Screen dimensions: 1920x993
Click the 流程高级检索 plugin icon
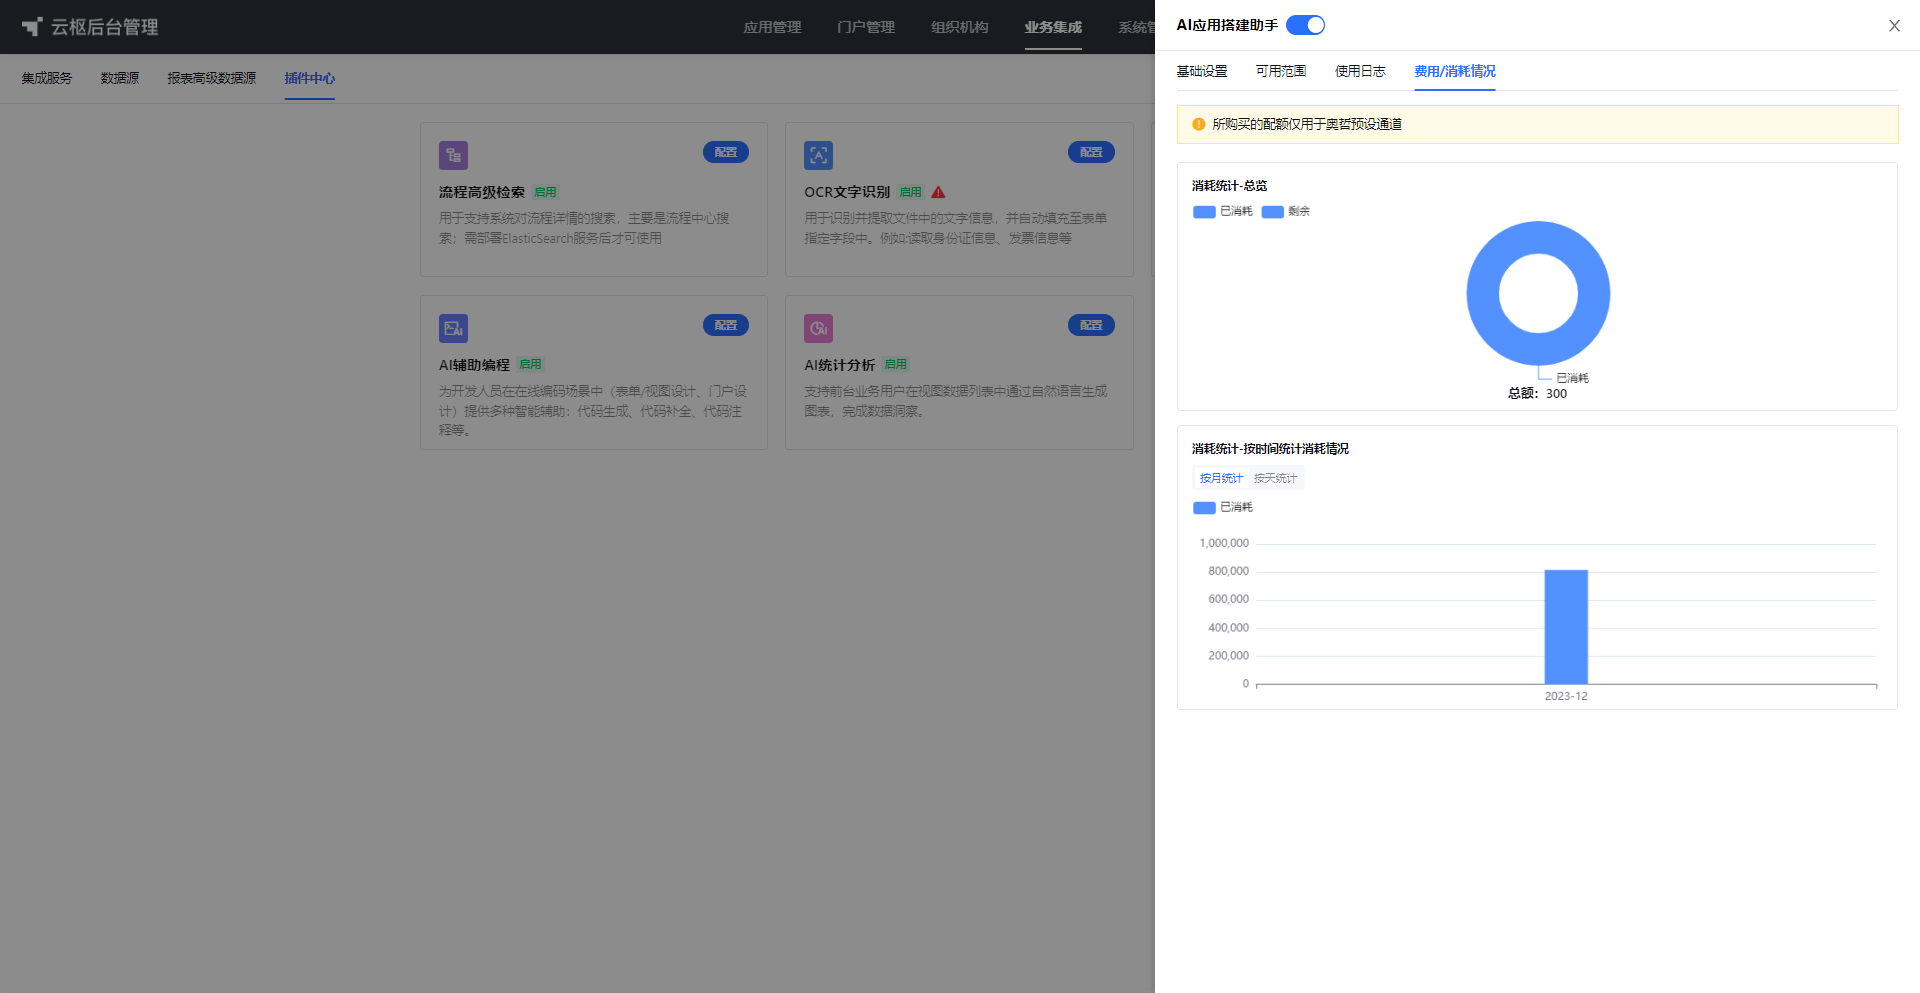453,155
